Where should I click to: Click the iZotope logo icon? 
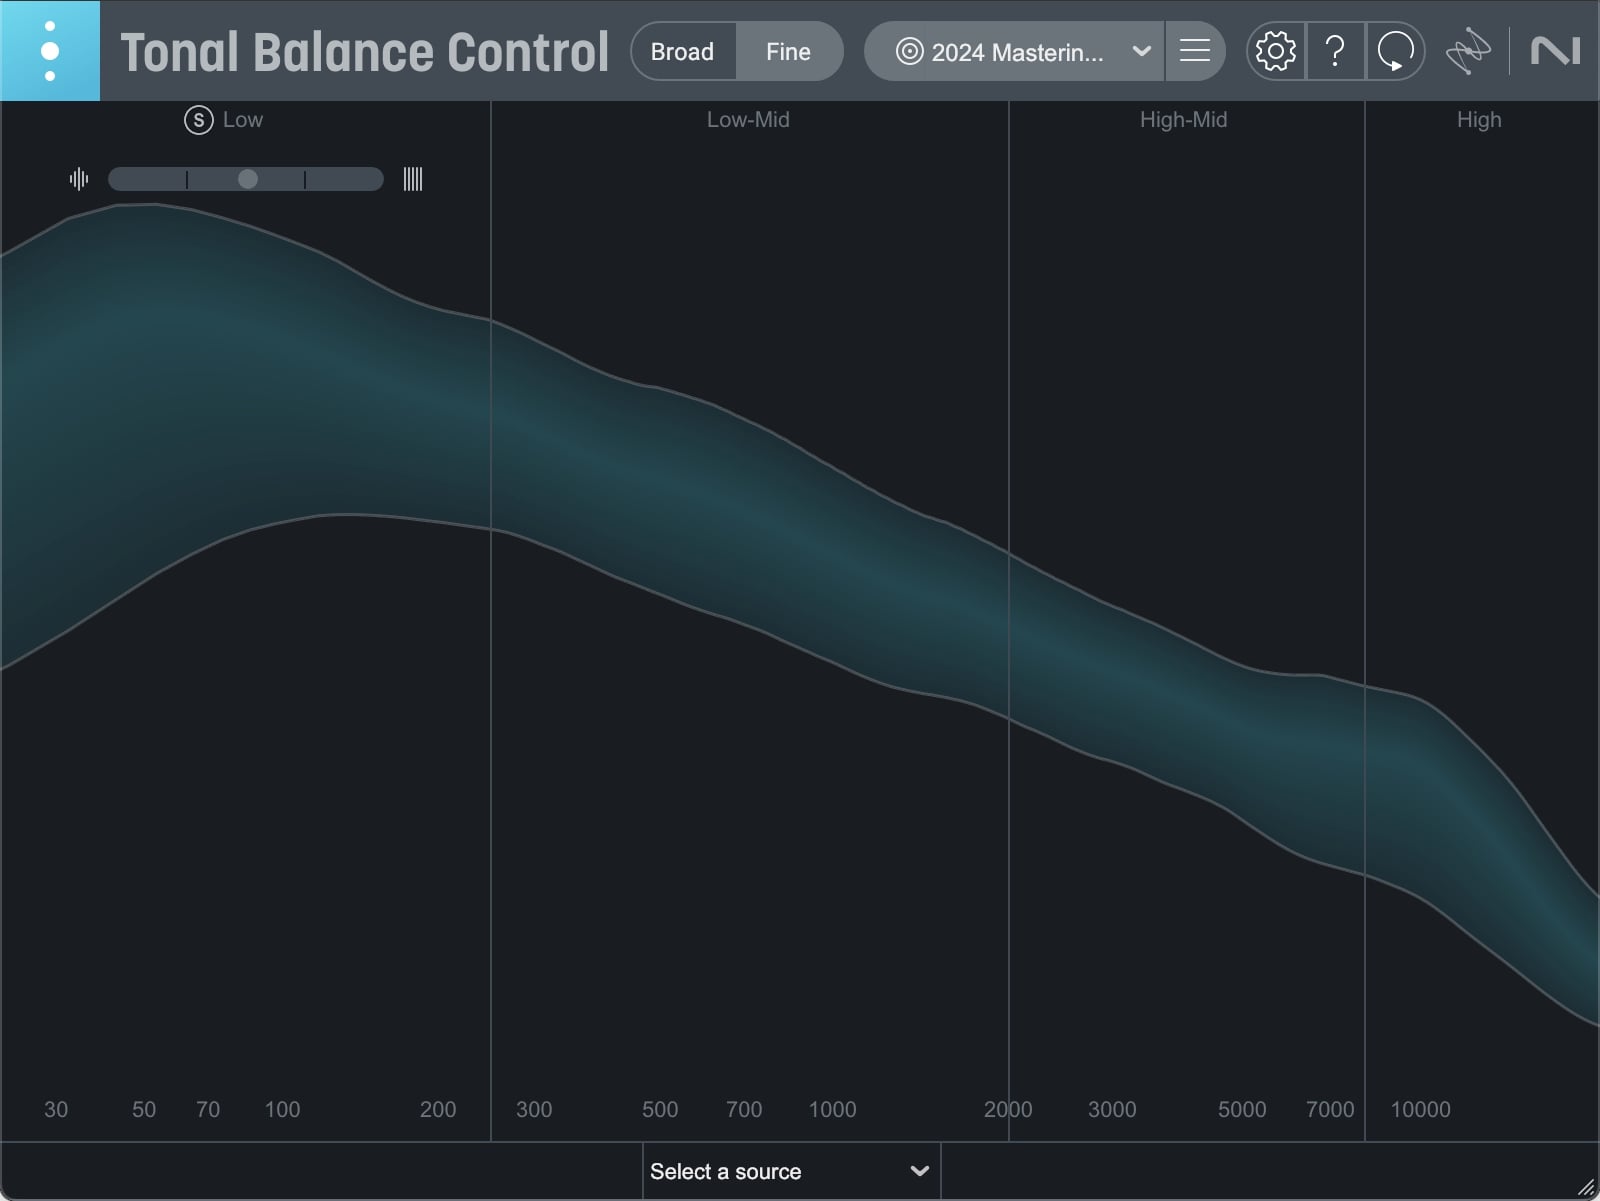[1468, 52]
